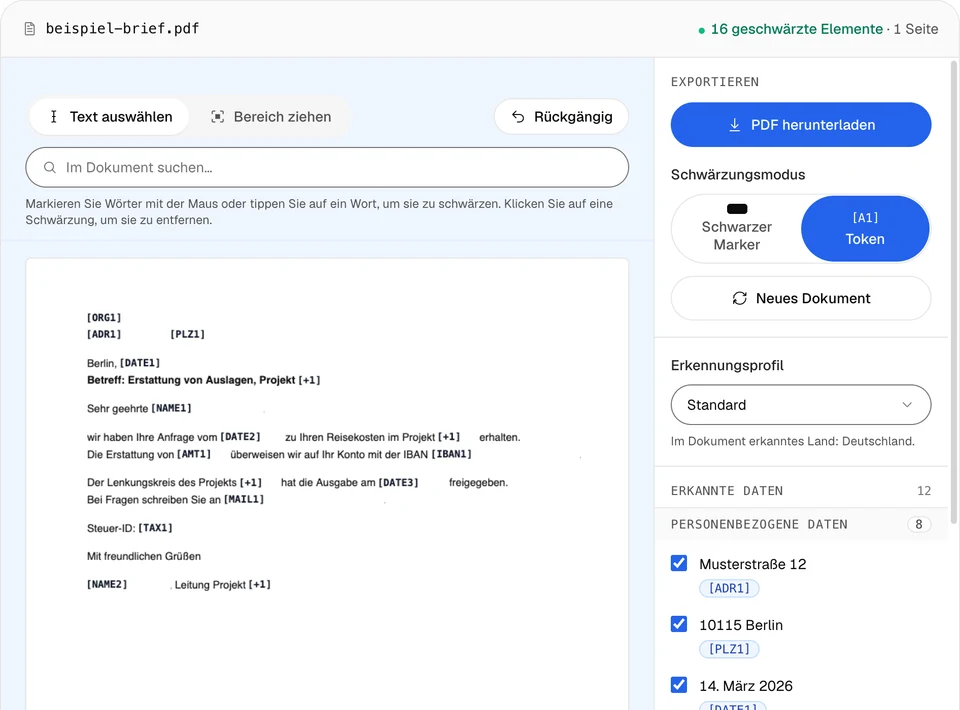Download the redacted PDF
This screenshot has height=710, width=960.
point(801,125)
